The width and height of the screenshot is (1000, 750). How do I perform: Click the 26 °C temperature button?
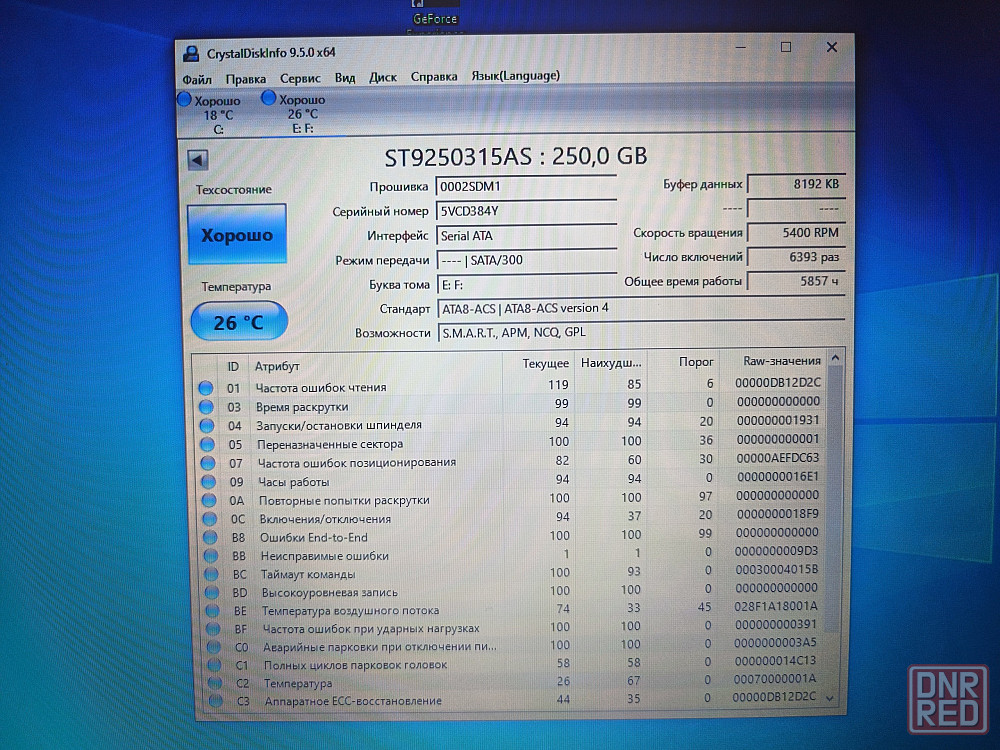239,322
